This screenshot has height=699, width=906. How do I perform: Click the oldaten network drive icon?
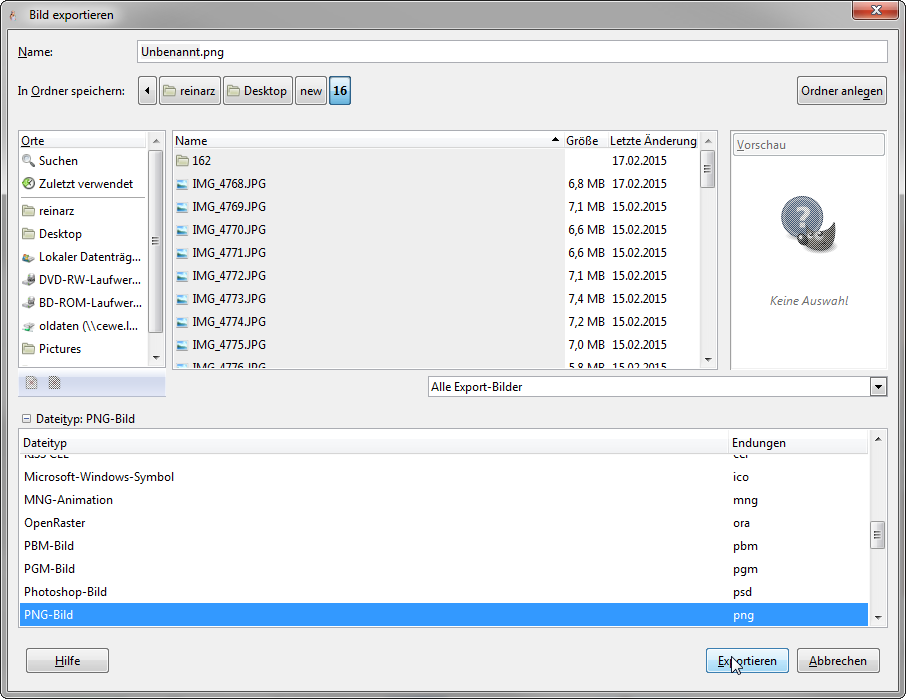click(28, 326)
